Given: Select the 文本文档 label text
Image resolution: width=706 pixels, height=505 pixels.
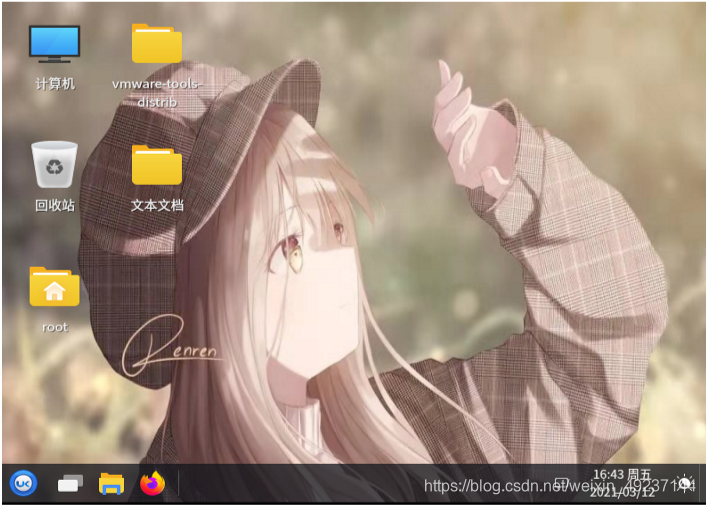Looking at the screenshot, I should [x=157, y=205].
